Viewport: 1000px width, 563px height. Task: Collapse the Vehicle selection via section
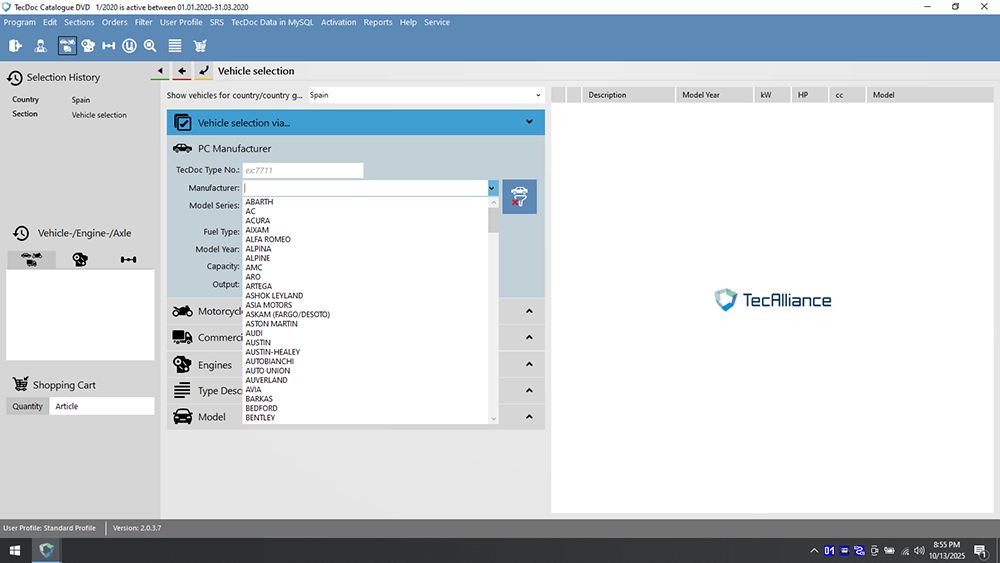pyautogui.click(x=529, y=122)
